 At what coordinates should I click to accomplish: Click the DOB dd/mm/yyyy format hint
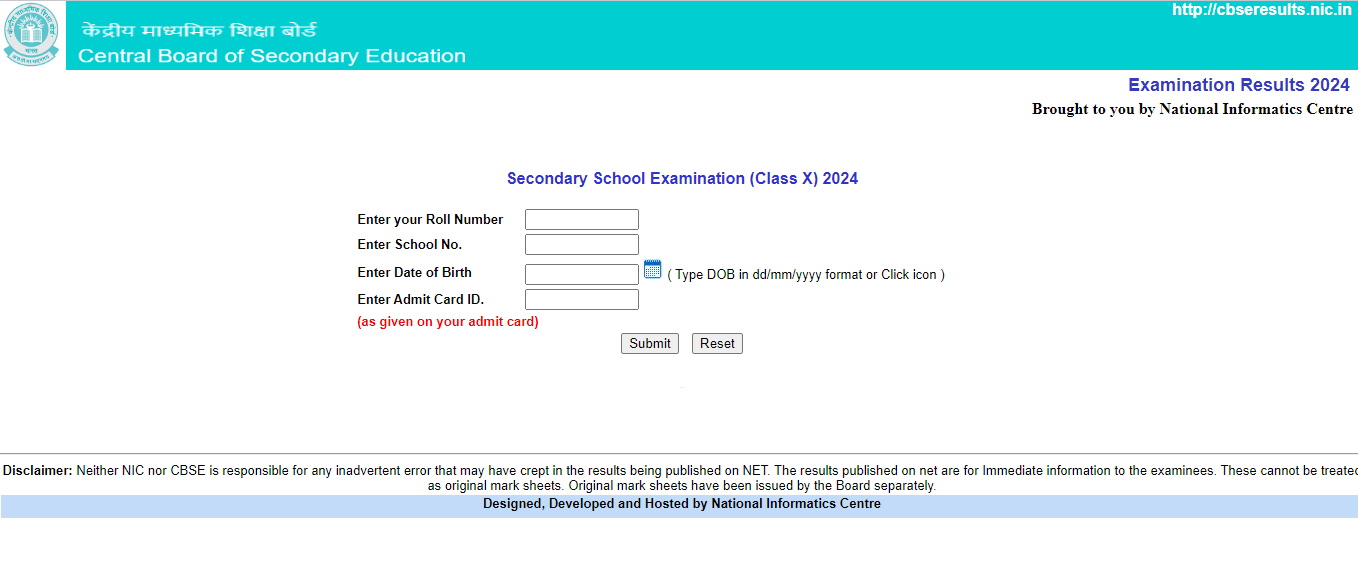[805, 275]
